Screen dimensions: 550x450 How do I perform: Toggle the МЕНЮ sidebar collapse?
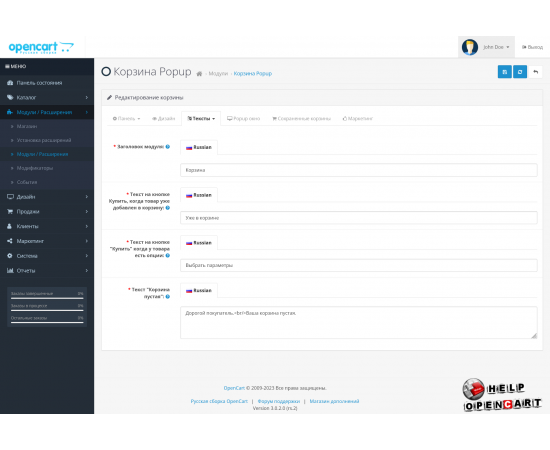(x=15, y=66)
